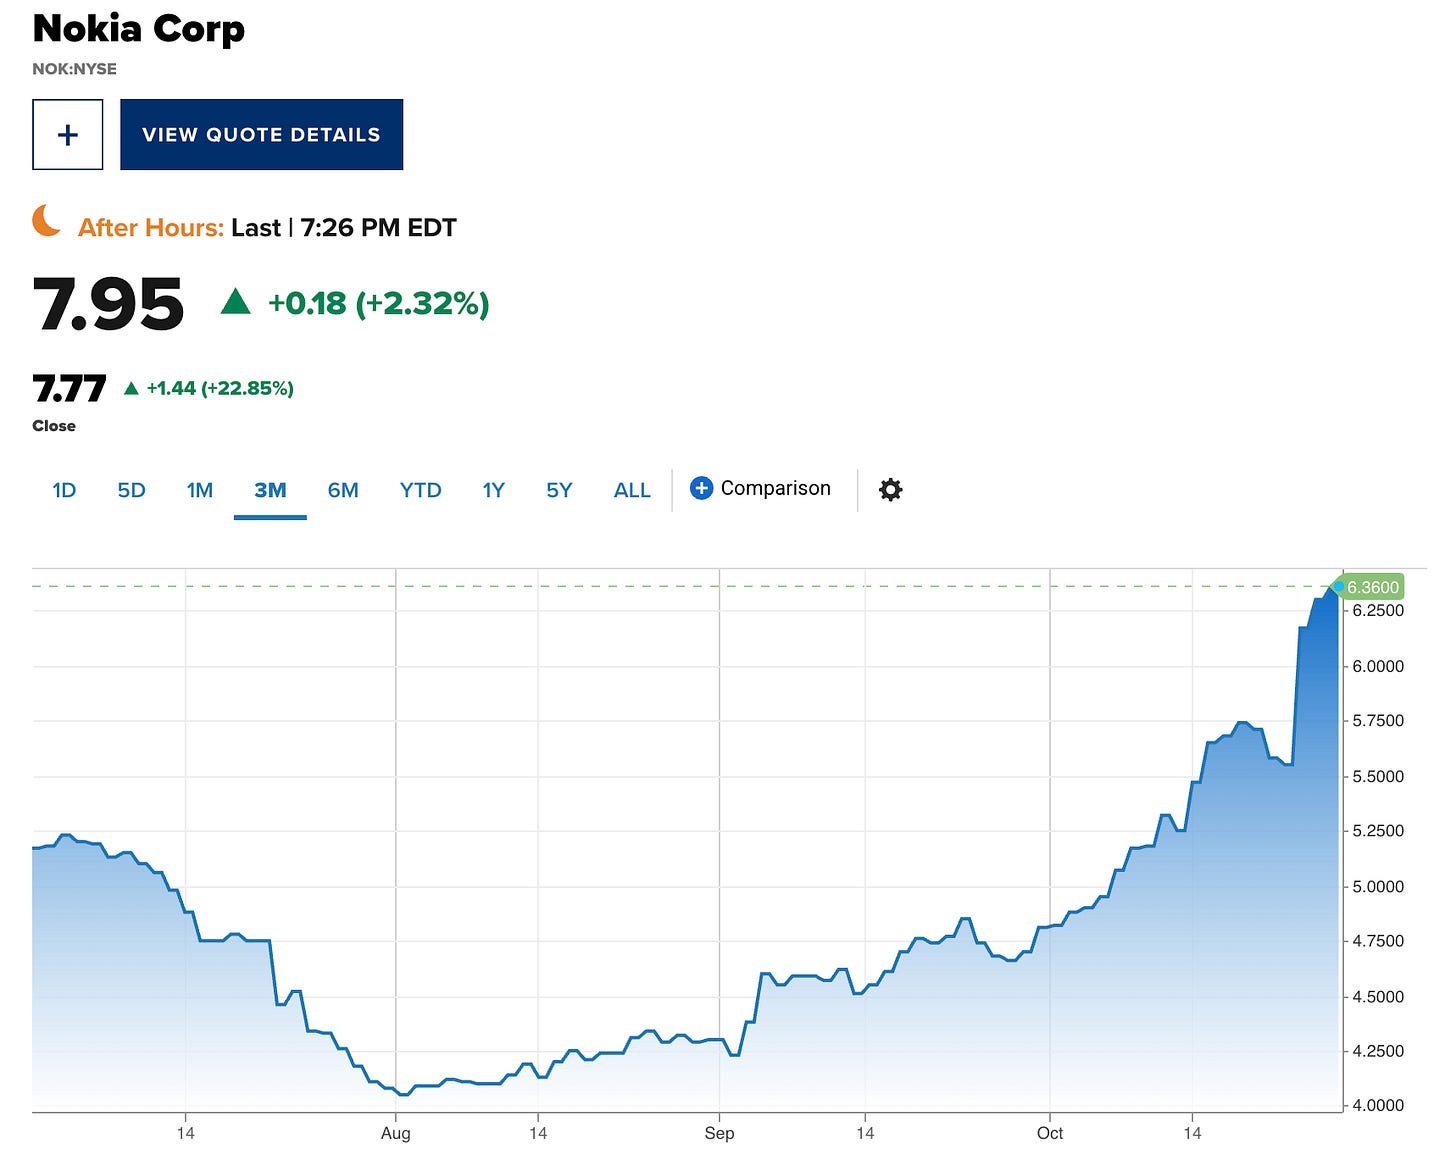Click the Comparison label text
The height and width of the screenshot is (1176, 1456).
pos(776,488)
